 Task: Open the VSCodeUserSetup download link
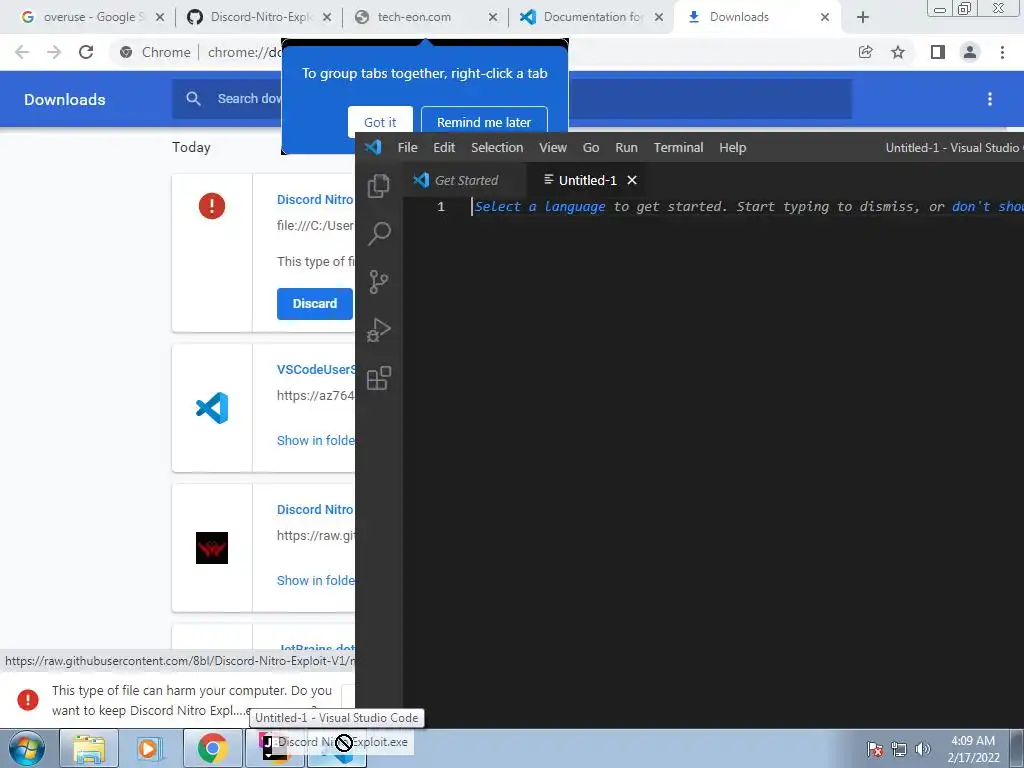pos(316,369)
